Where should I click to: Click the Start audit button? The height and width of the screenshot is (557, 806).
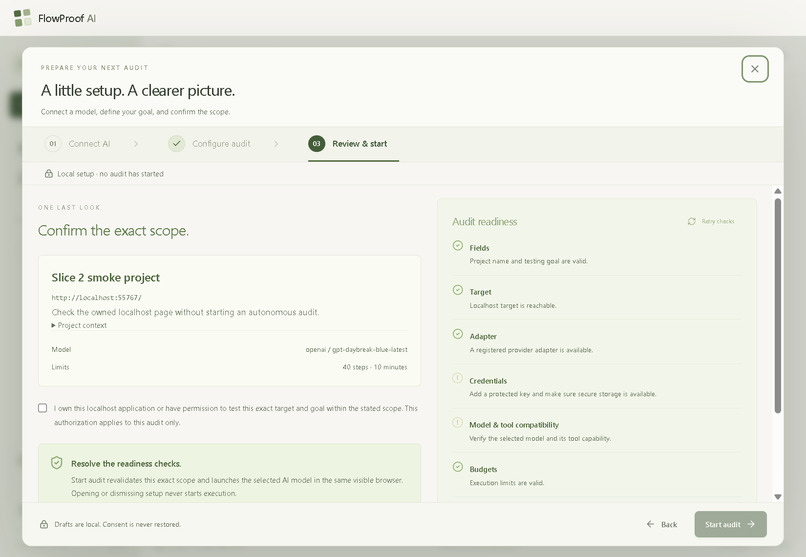click(730, 524)
